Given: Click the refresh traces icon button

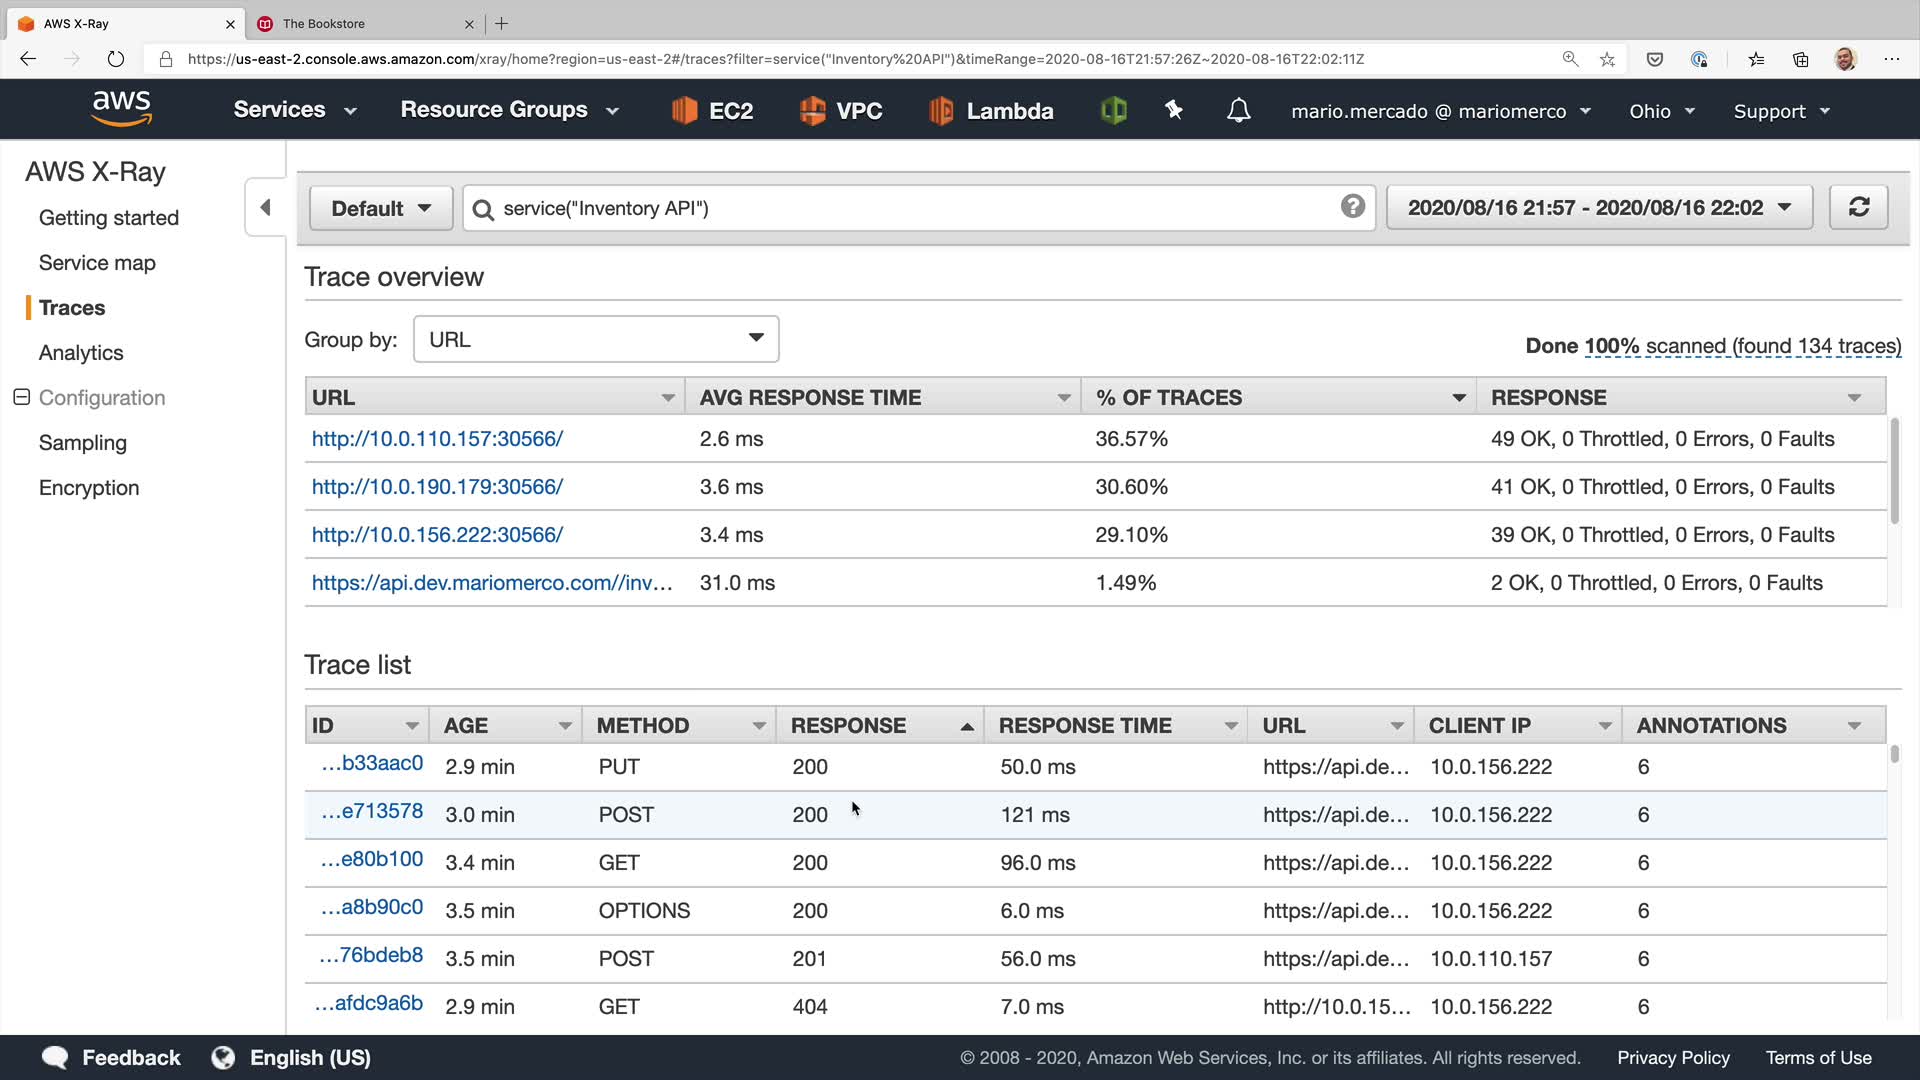Looking at the screenshot, I should coord(1858,207).
